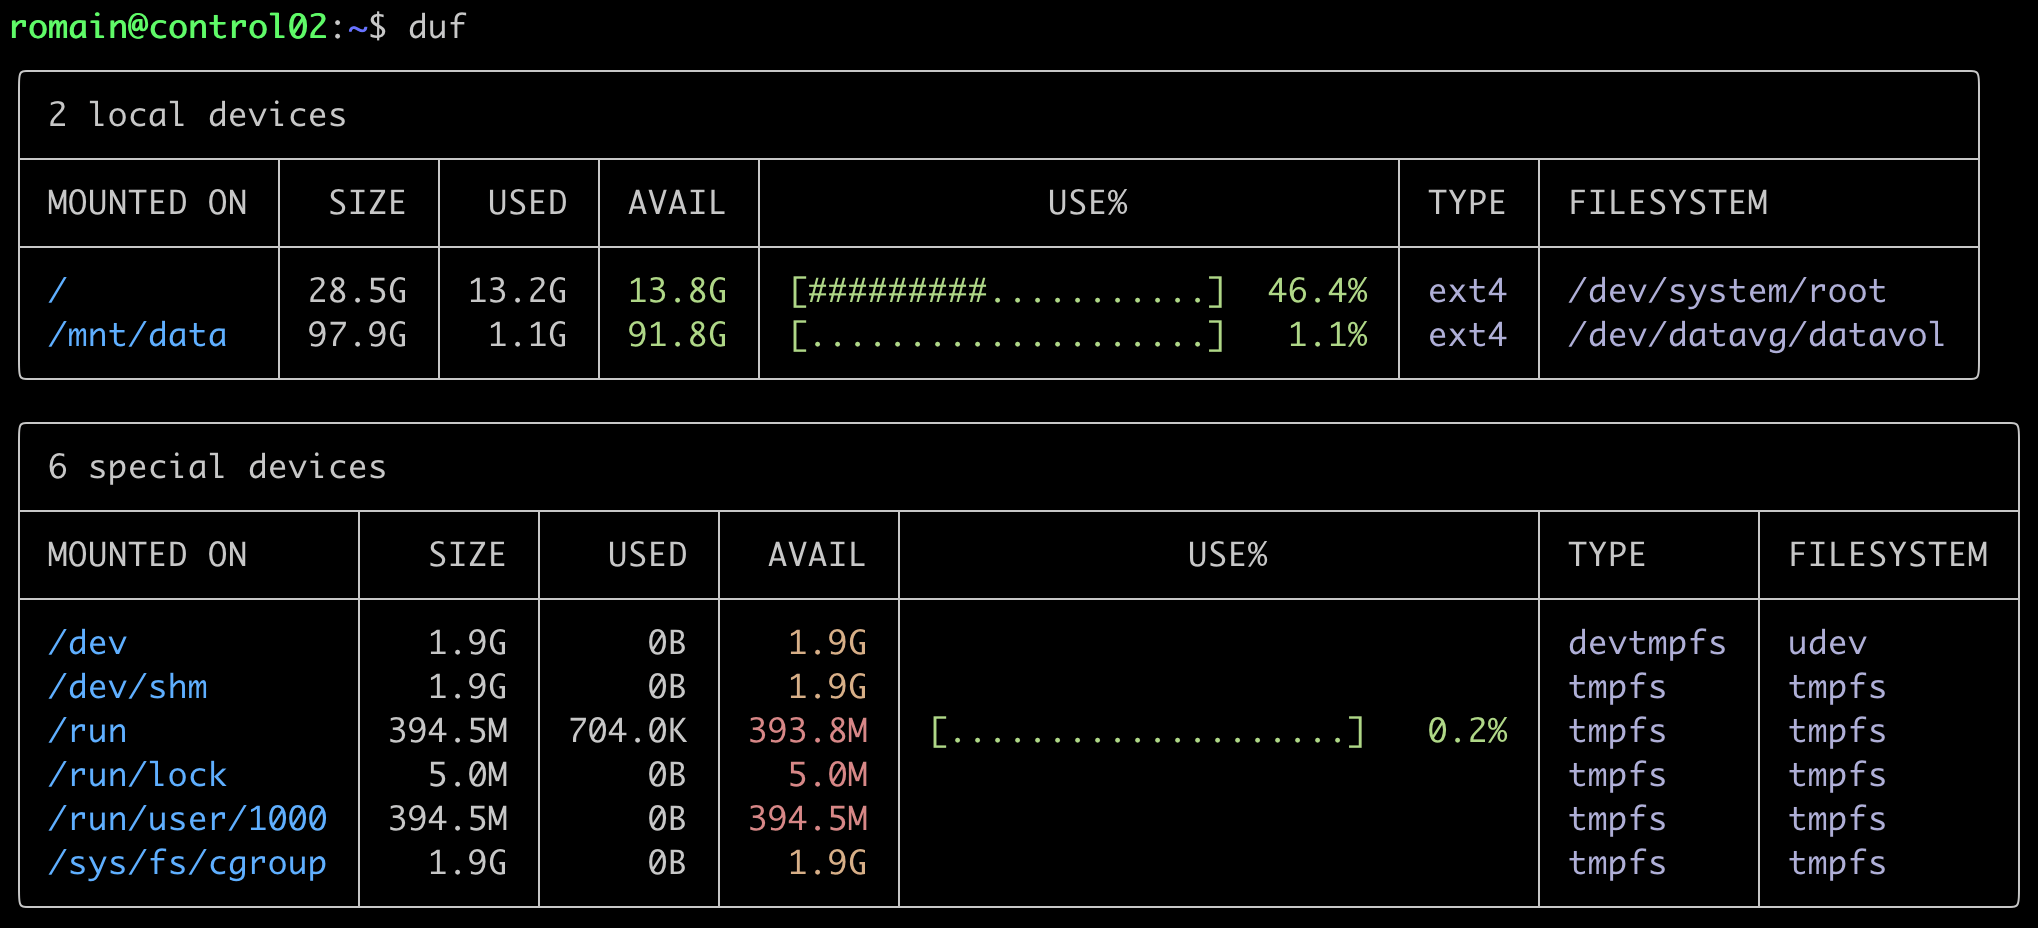The image size is (2038, 928).
Task: Click the tmpfs type in the /dev/shm row
Action: pos(1617,687)
